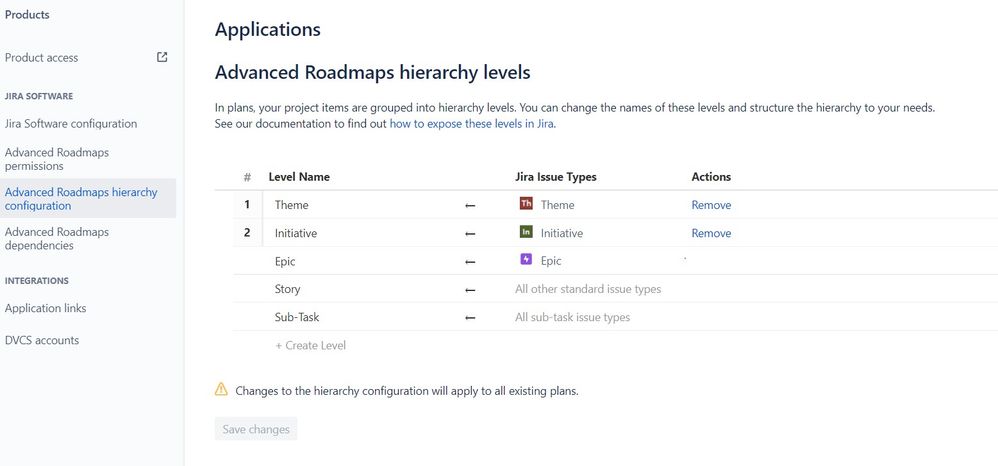Open Advanced Roadmaps dependencies
The width and height of the screenshot is (998, 466).
click(57, 239)
